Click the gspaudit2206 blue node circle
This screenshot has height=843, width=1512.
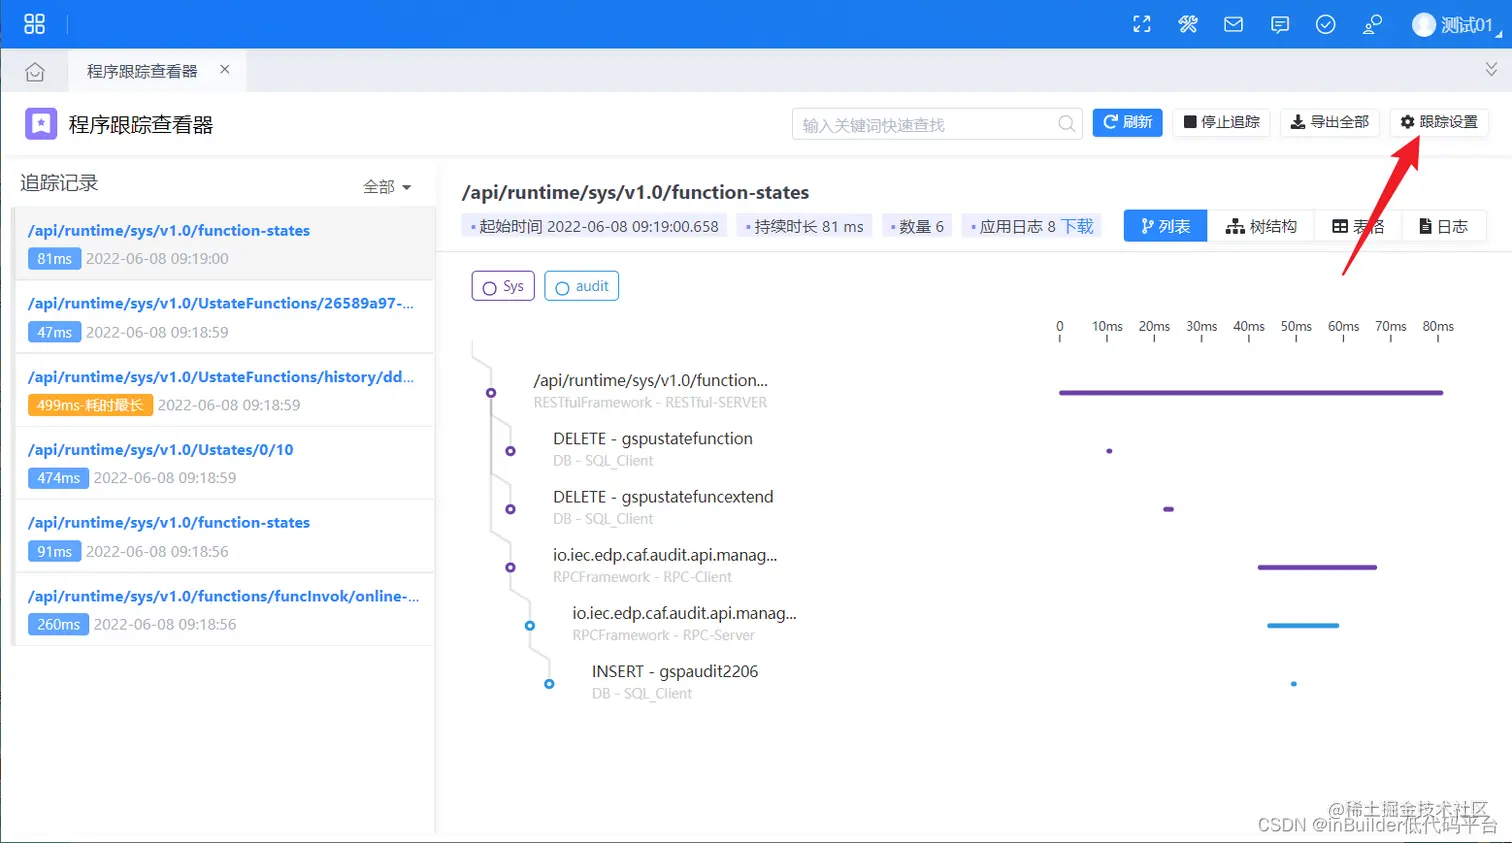[549, 684]
